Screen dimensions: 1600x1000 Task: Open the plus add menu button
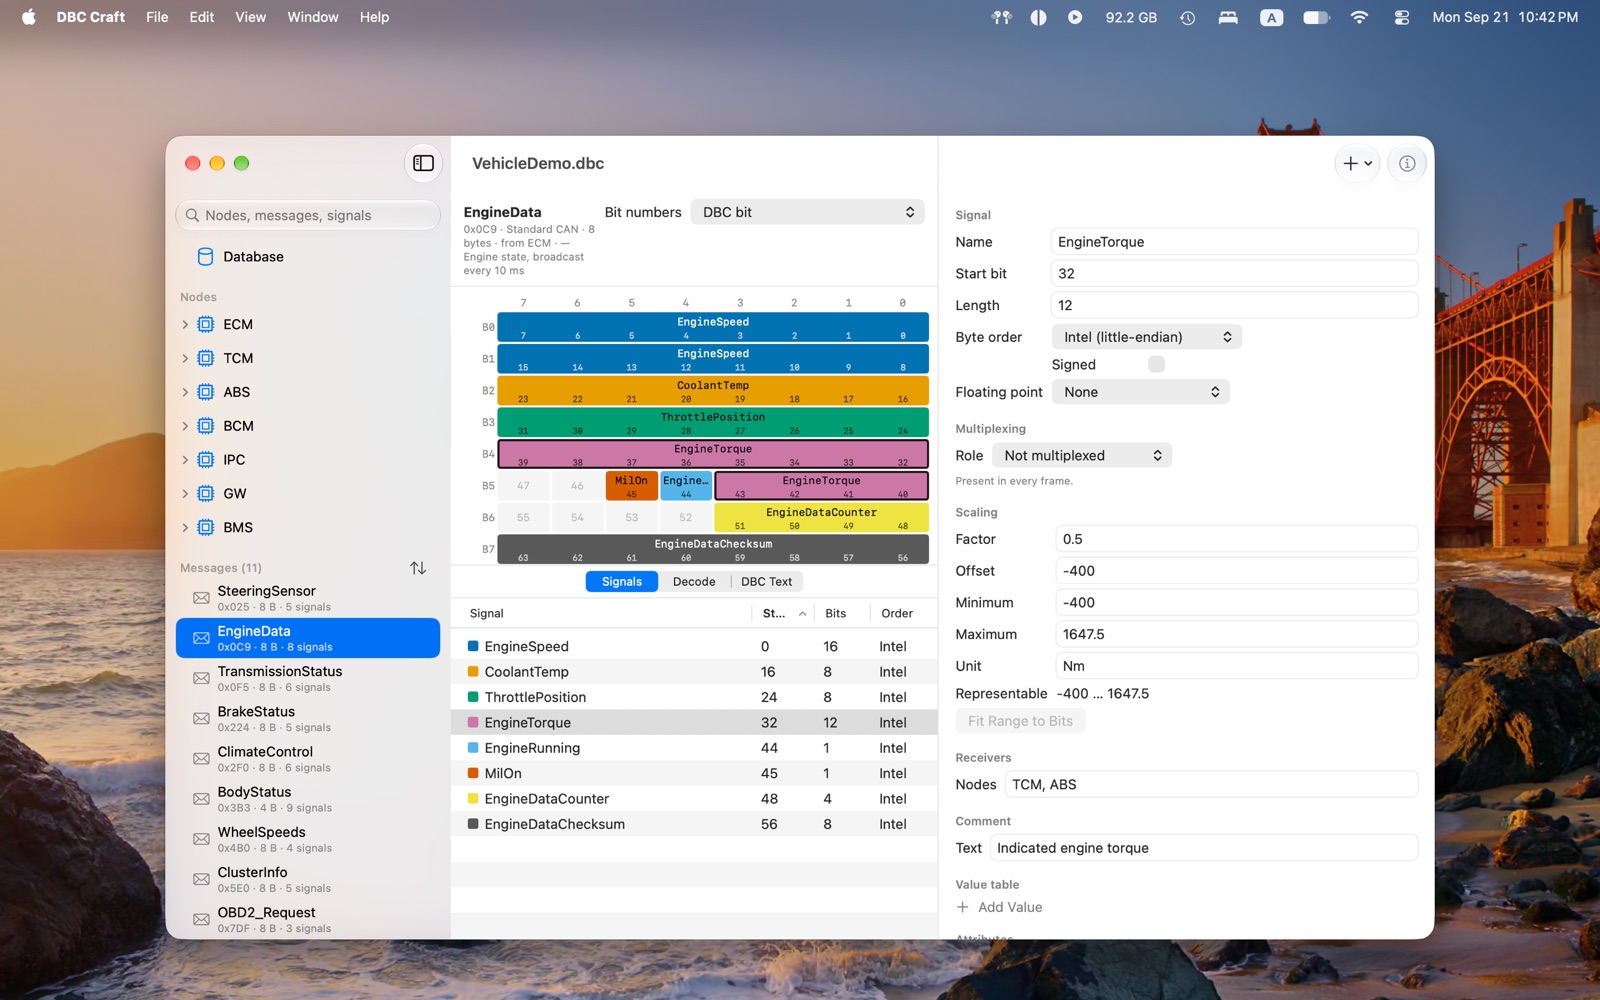(1357, 163)
